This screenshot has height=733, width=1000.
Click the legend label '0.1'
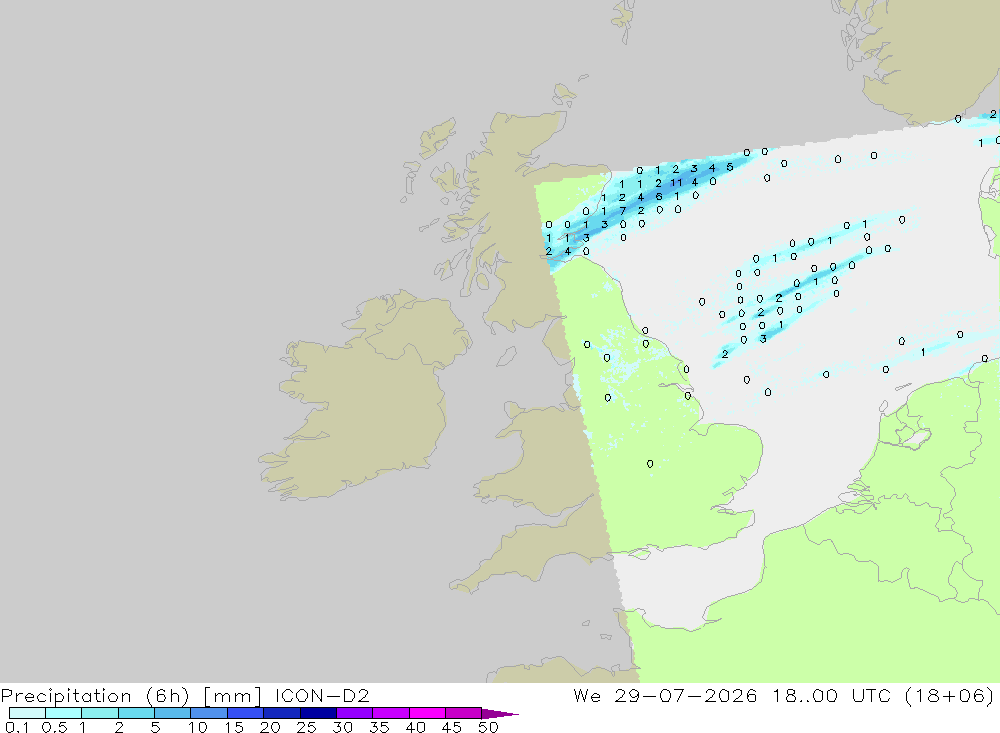coord(17,727)
